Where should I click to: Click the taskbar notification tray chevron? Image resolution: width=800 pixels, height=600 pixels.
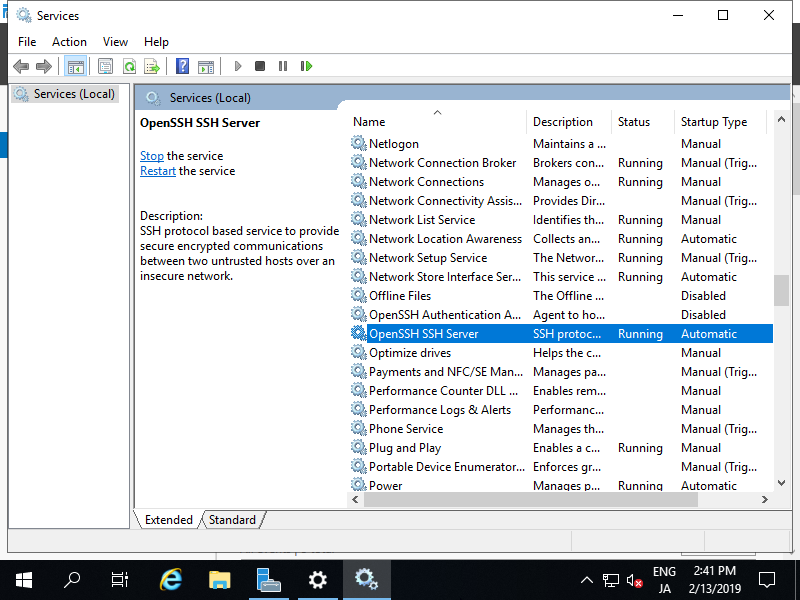[x=586, y=579]
